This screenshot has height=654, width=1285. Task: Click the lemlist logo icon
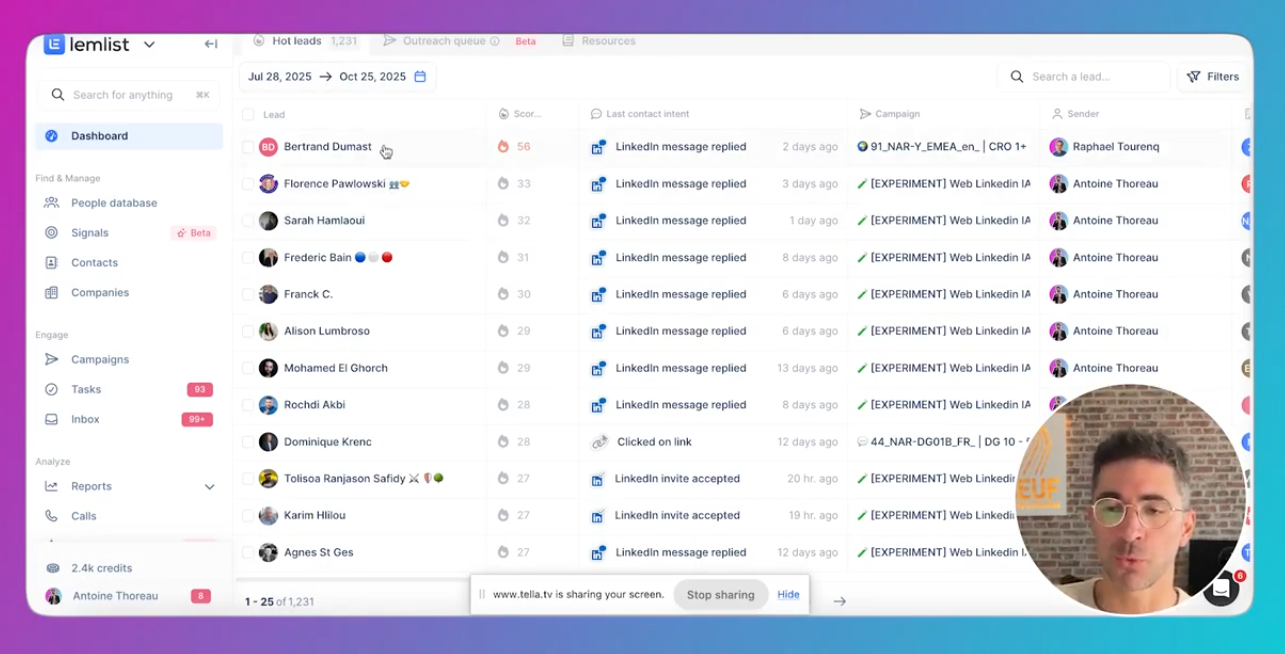point(54,44)
